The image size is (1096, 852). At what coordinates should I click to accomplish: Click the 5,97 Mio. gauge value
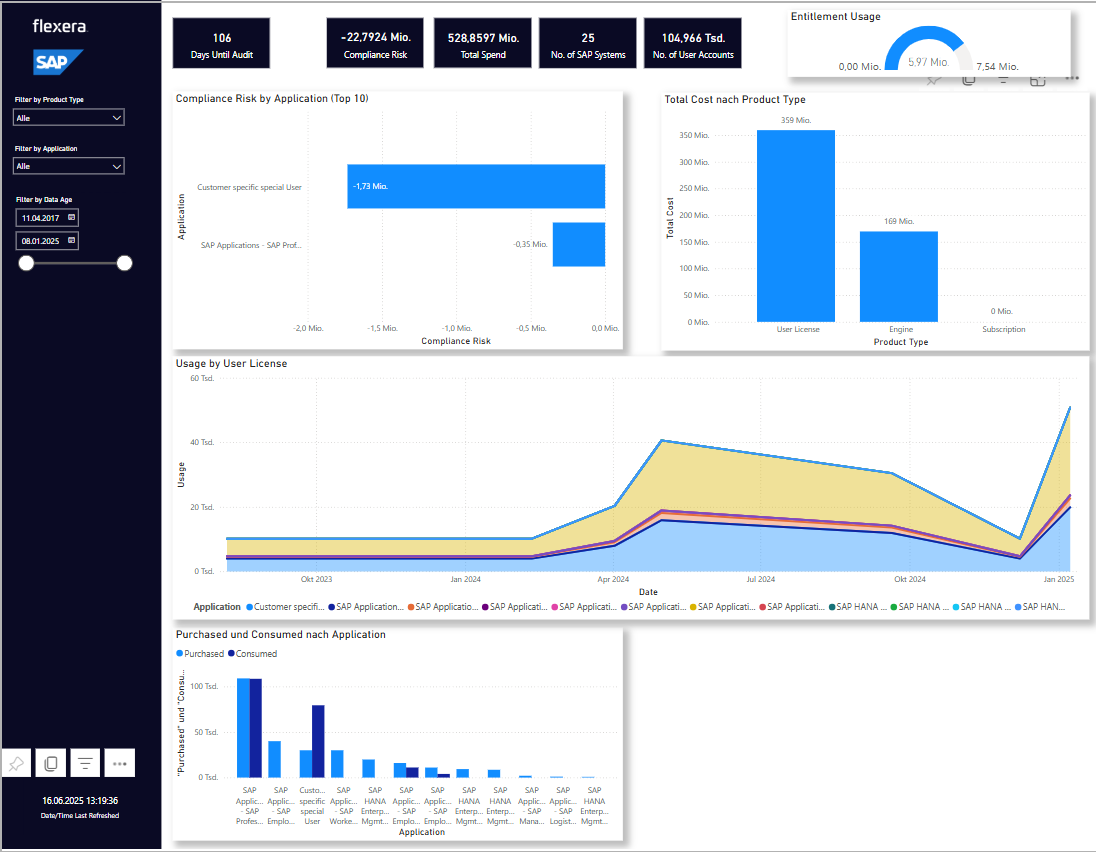pyautogui.click(x=928, y=62)
